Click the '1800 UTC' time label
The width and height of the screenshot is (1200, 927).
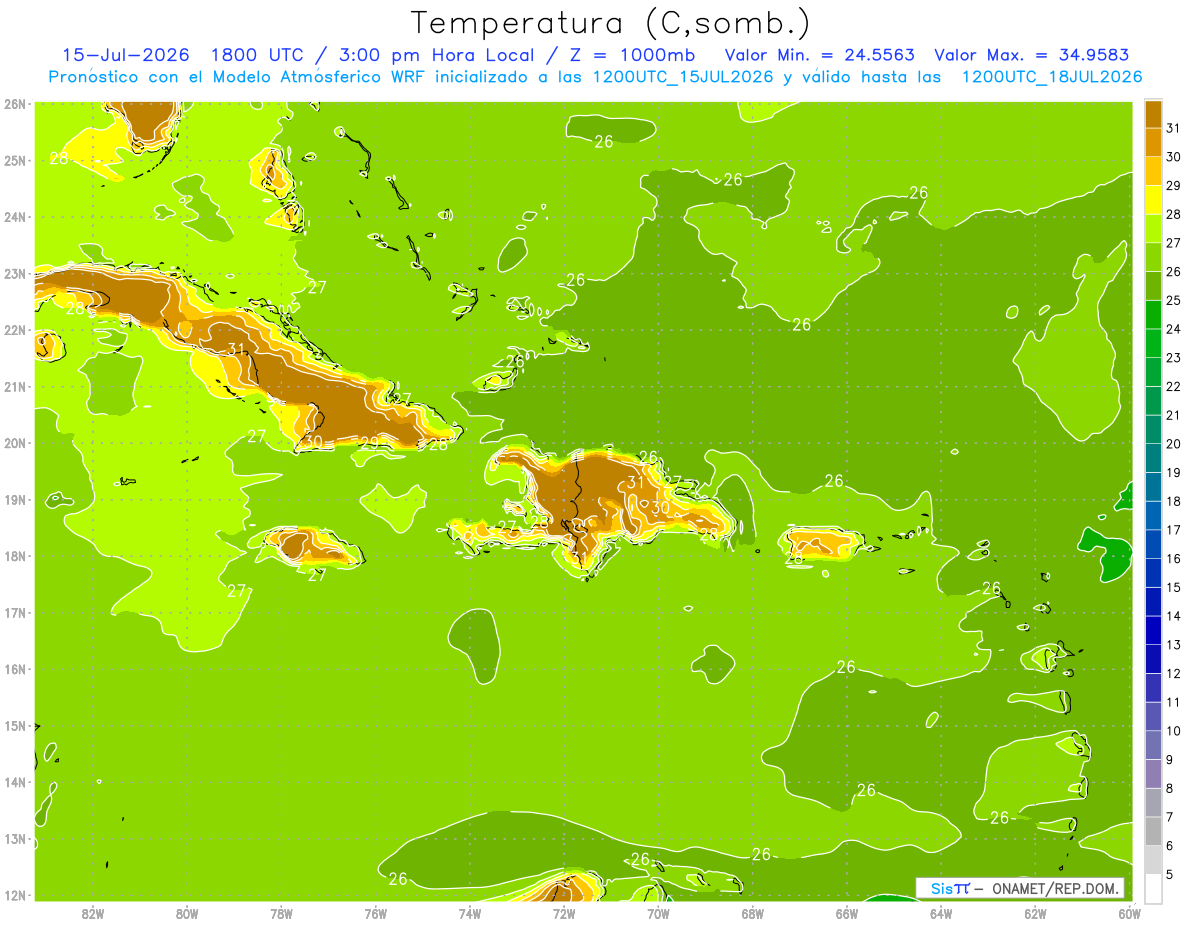pos(258,55)
